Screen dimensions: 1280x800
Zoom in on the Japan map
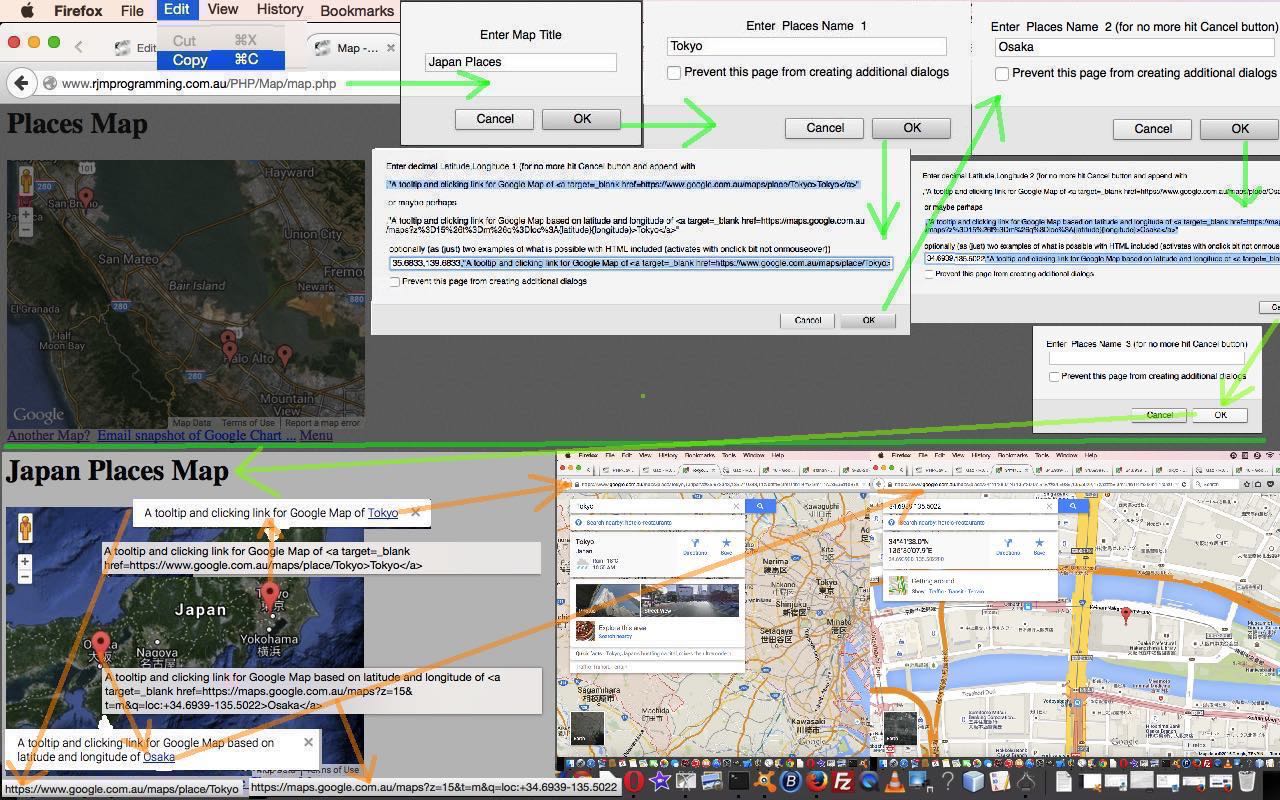(x=25, y=561)
